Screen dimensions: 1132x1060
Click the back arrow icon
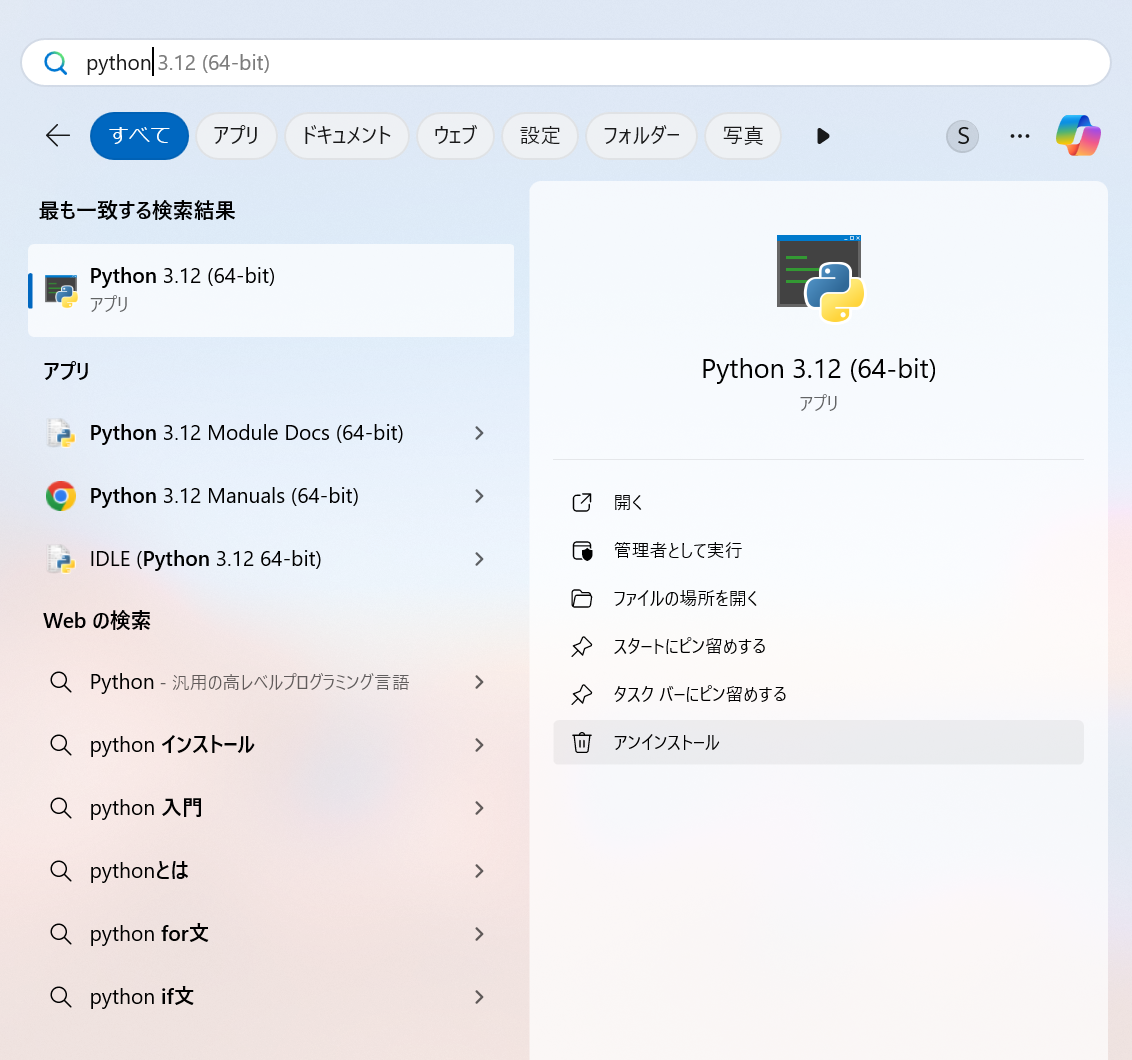(58, 136)
